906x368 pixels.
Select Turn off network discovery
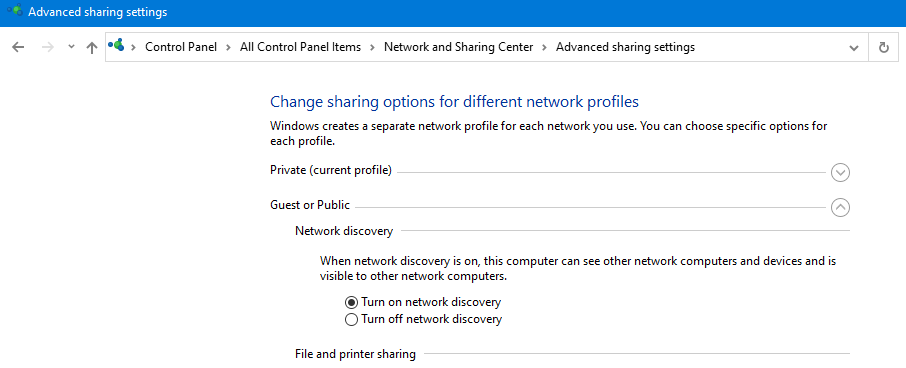[351, 319]
